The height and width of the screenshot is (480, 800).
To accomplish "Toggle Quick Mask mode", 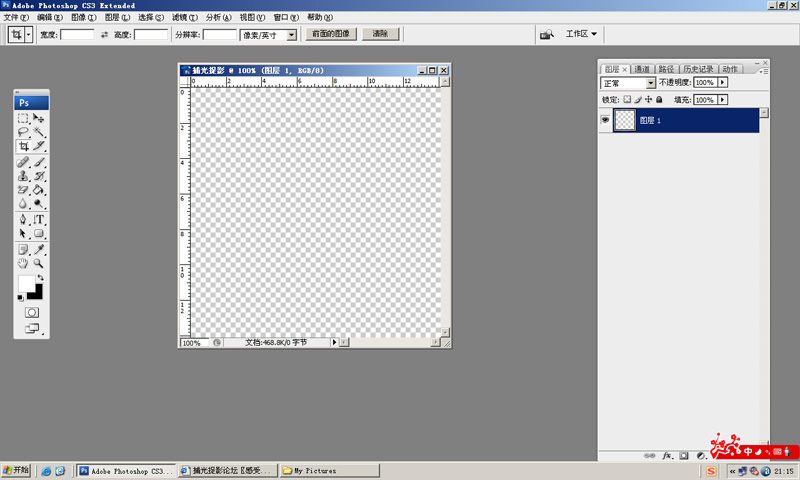I will pyautogui.click(x=32, y=312).
